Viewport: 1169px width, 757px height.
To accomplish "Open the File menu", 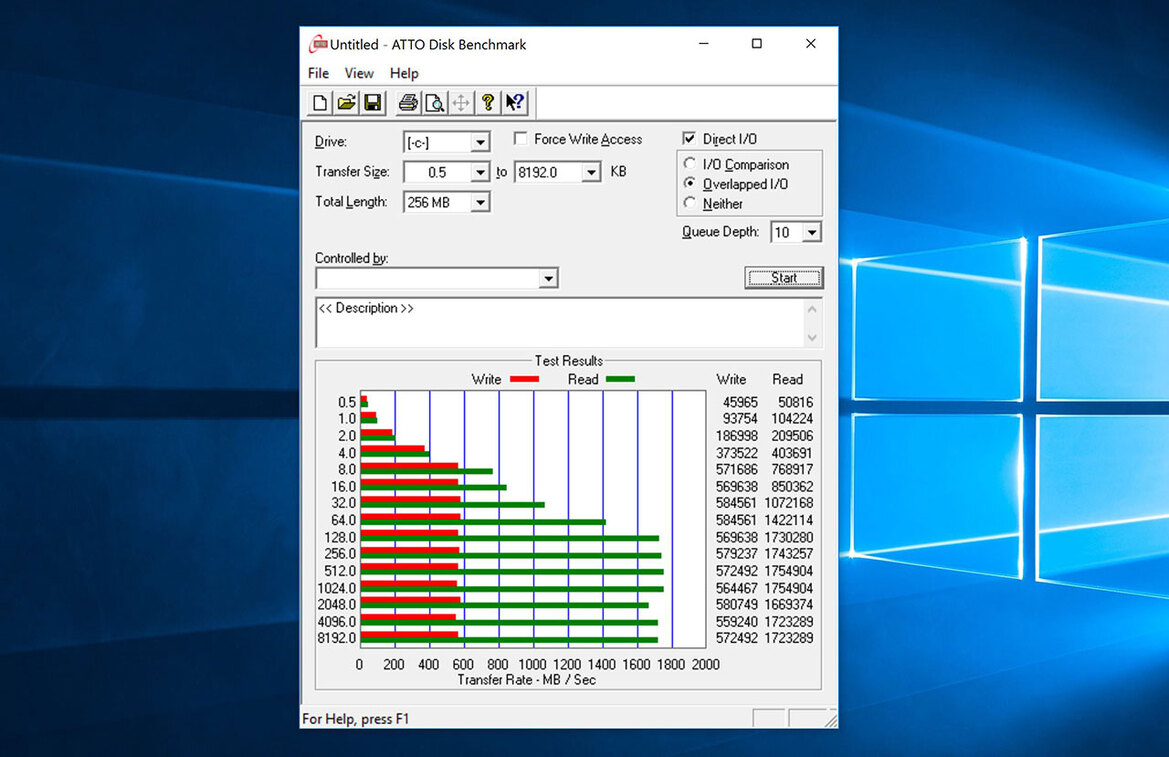I will (x=318, y=73).
